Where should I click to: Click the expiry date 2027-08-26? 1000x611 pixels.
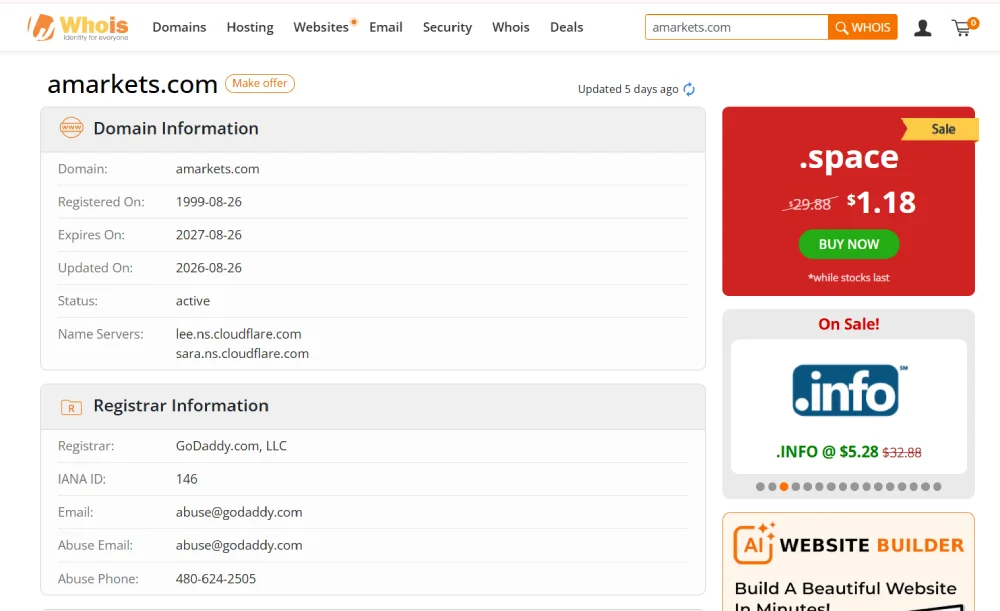(209, 235)
